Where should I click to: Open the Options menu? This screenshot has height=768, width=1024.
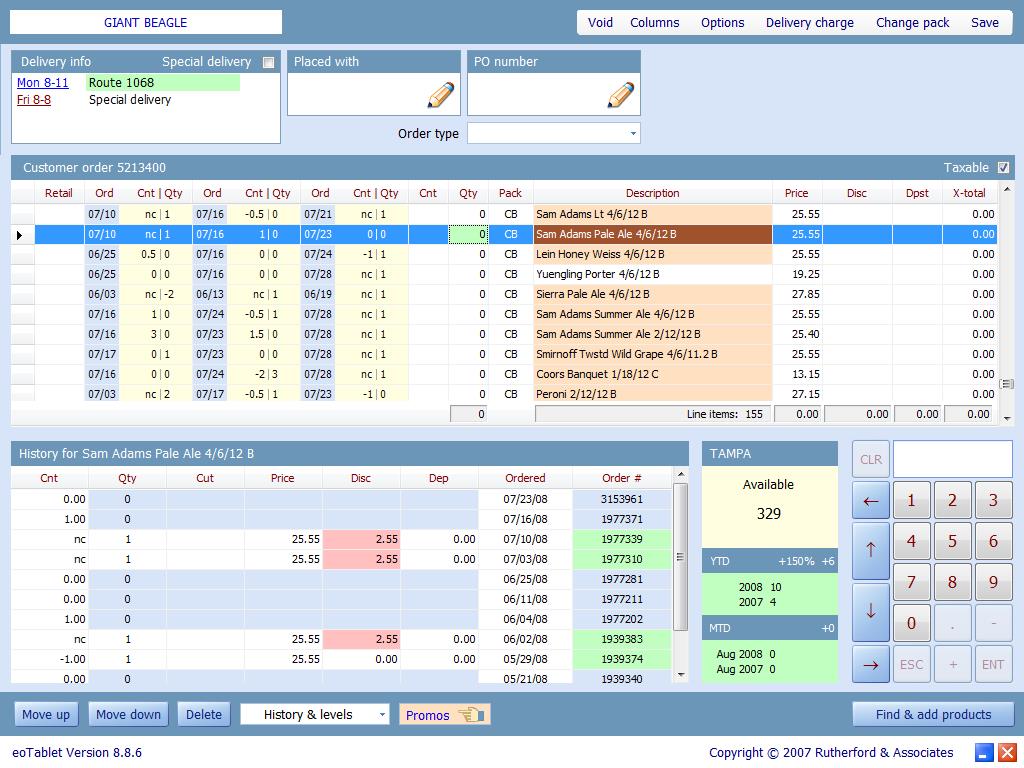tap(722, 23)
